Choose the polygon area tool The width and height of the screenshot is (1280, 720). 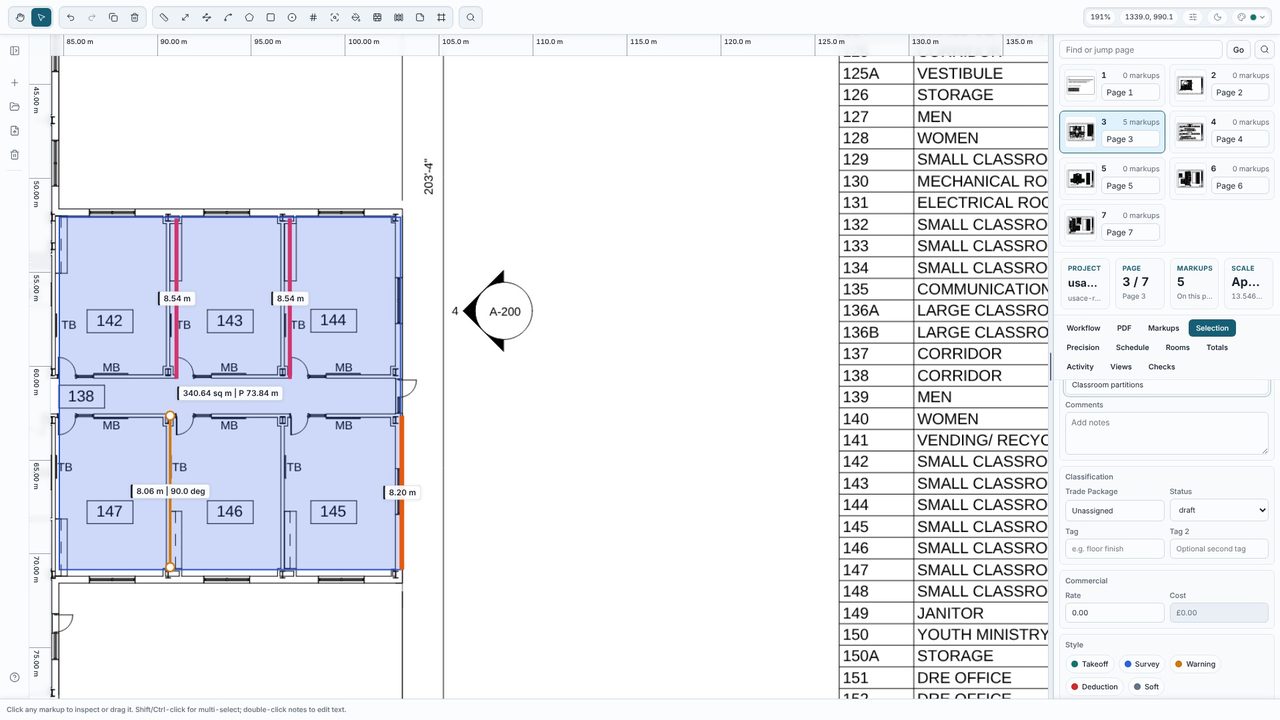click(x=249, y=17)
